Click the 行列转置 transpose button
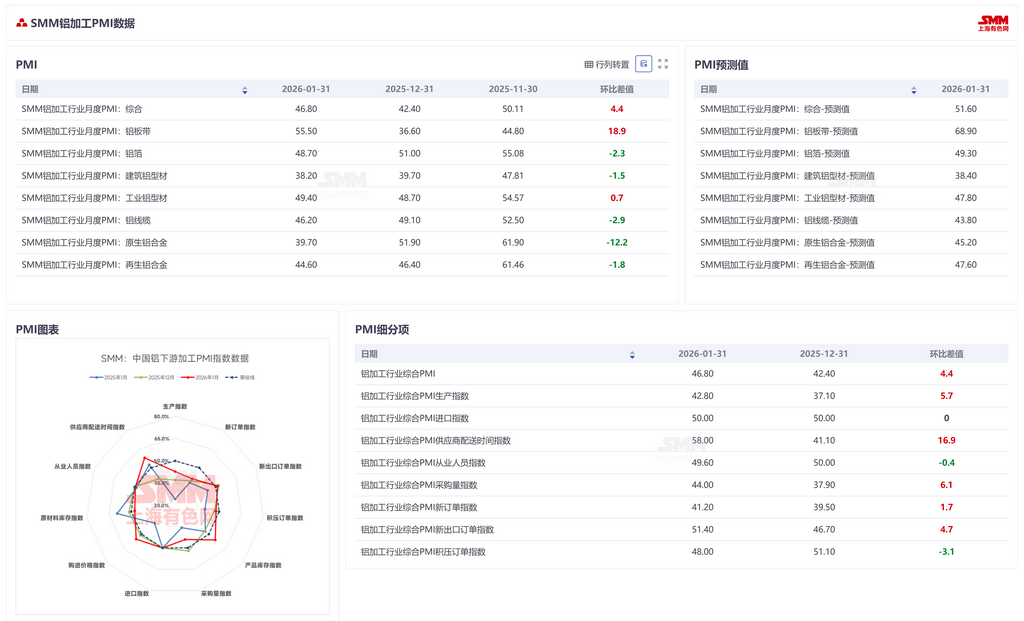 607,65
